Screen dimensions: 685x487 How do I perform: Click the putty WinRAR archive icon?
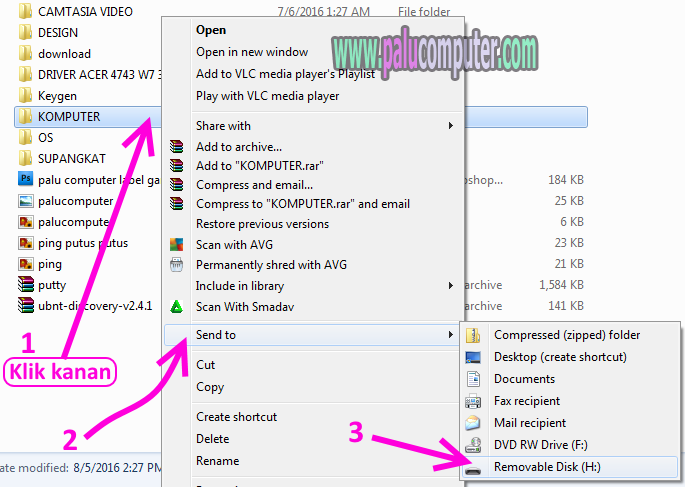click(x=26, y=284)
